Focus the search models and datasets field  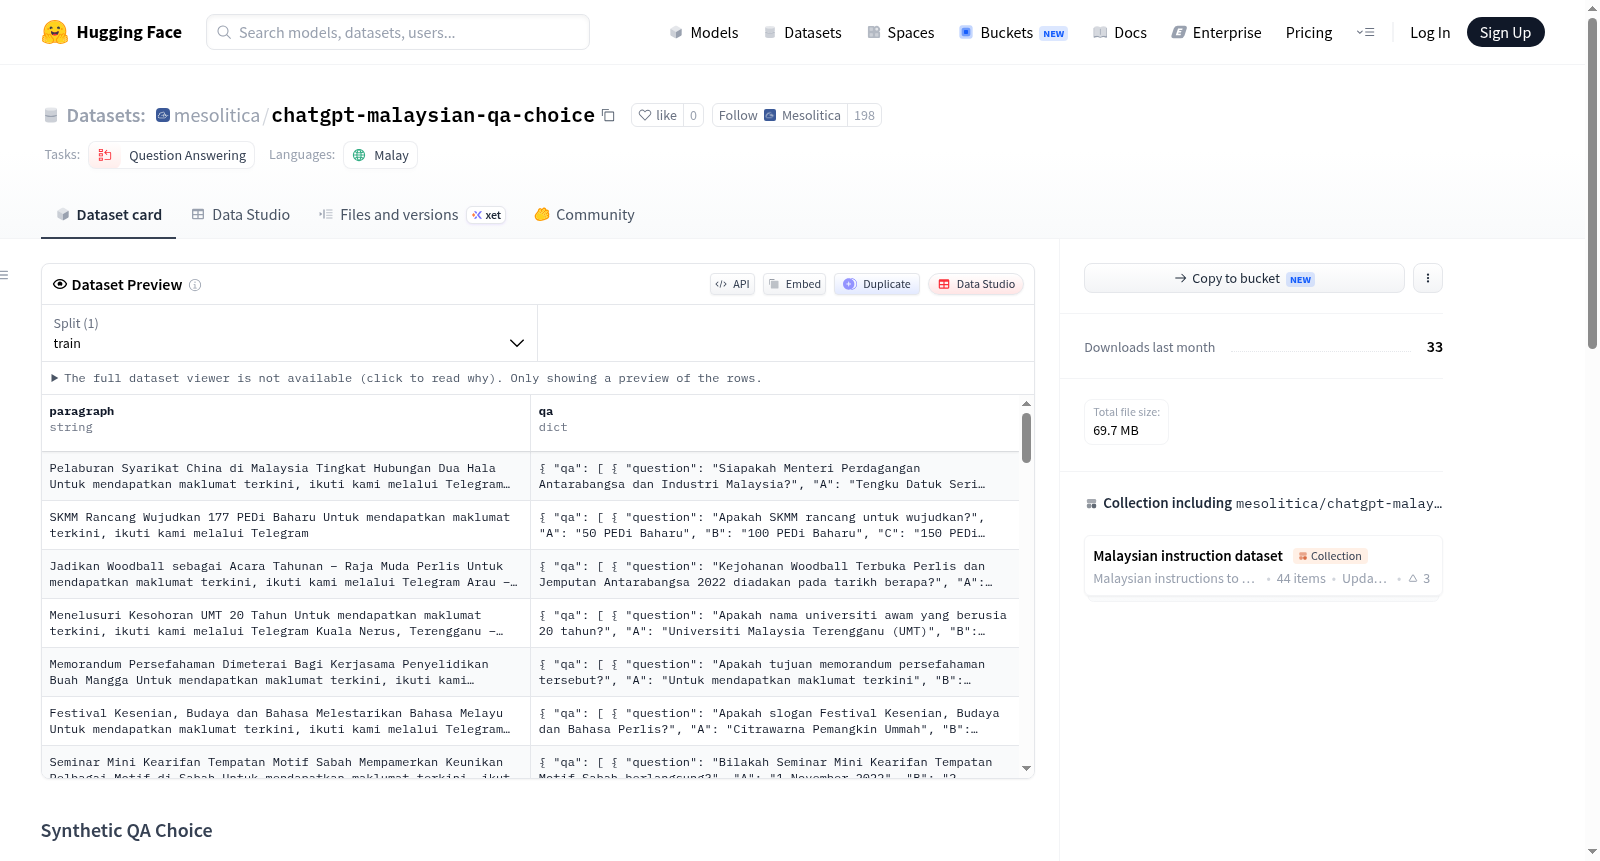point(398,32)
